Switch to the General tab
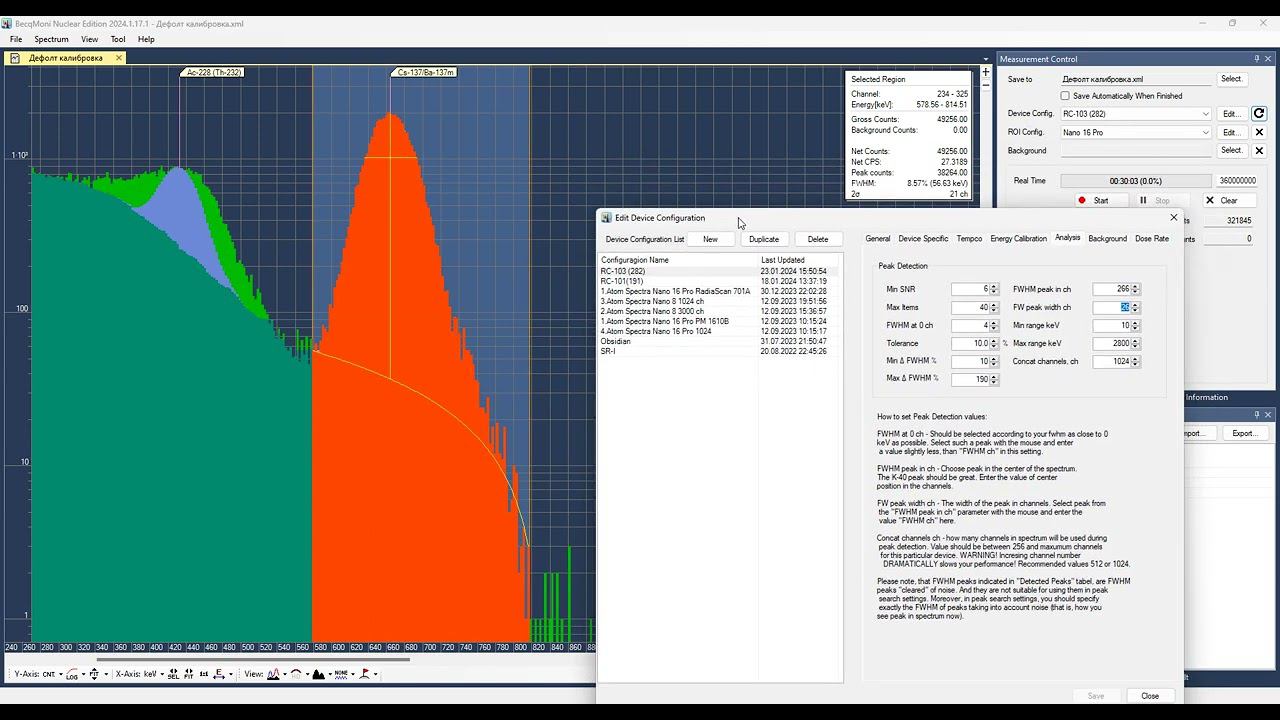This screenshot has height=720, width=1280. pyautogui.click(x=877, y=239)
